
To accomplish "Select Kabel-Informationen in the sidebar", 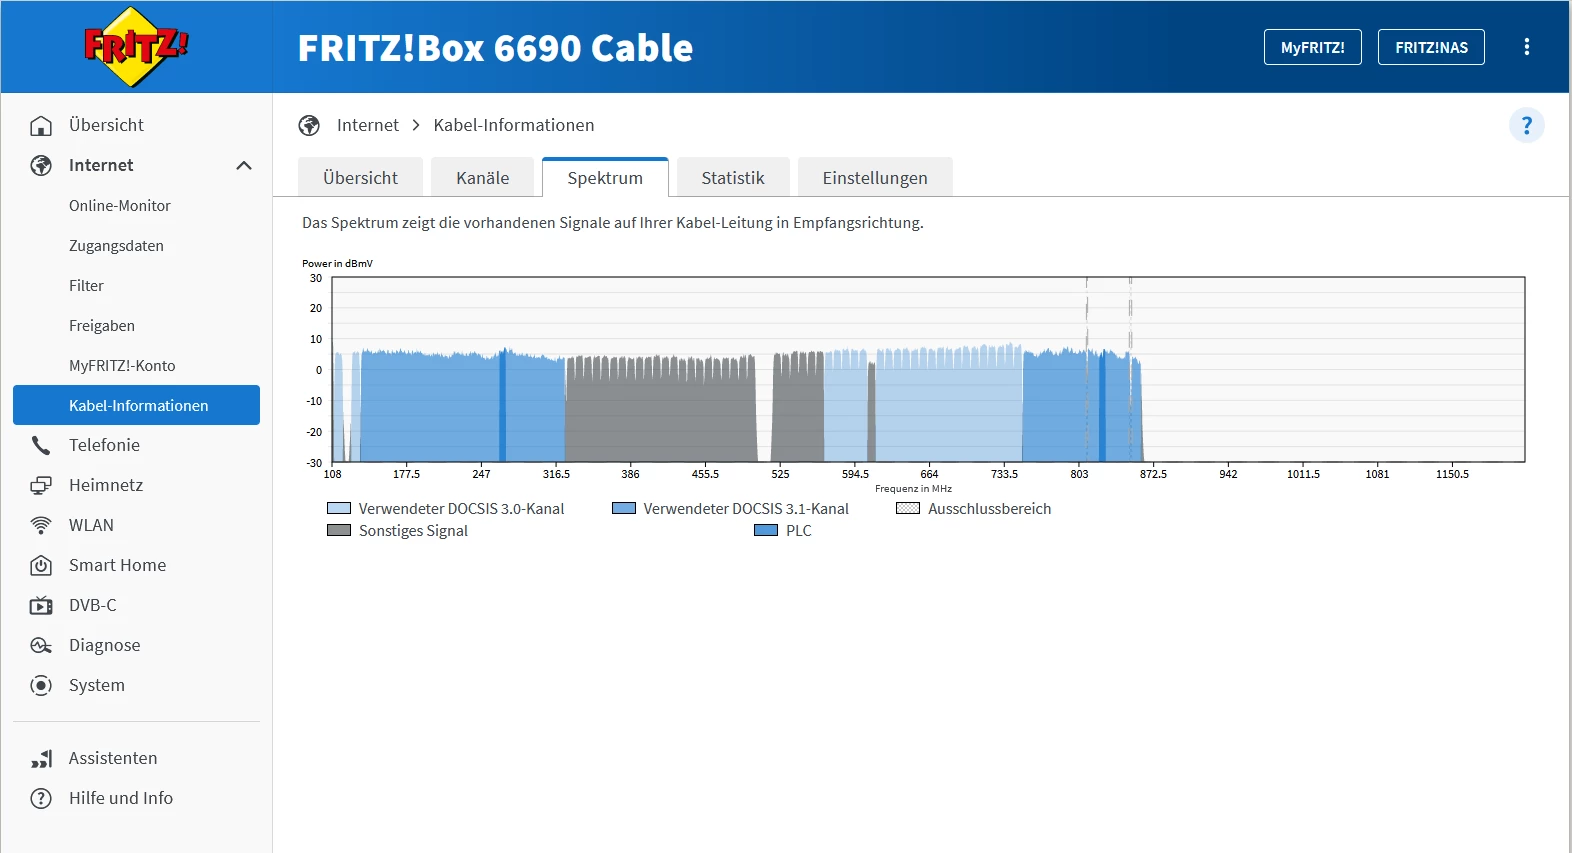I will 136,405.
